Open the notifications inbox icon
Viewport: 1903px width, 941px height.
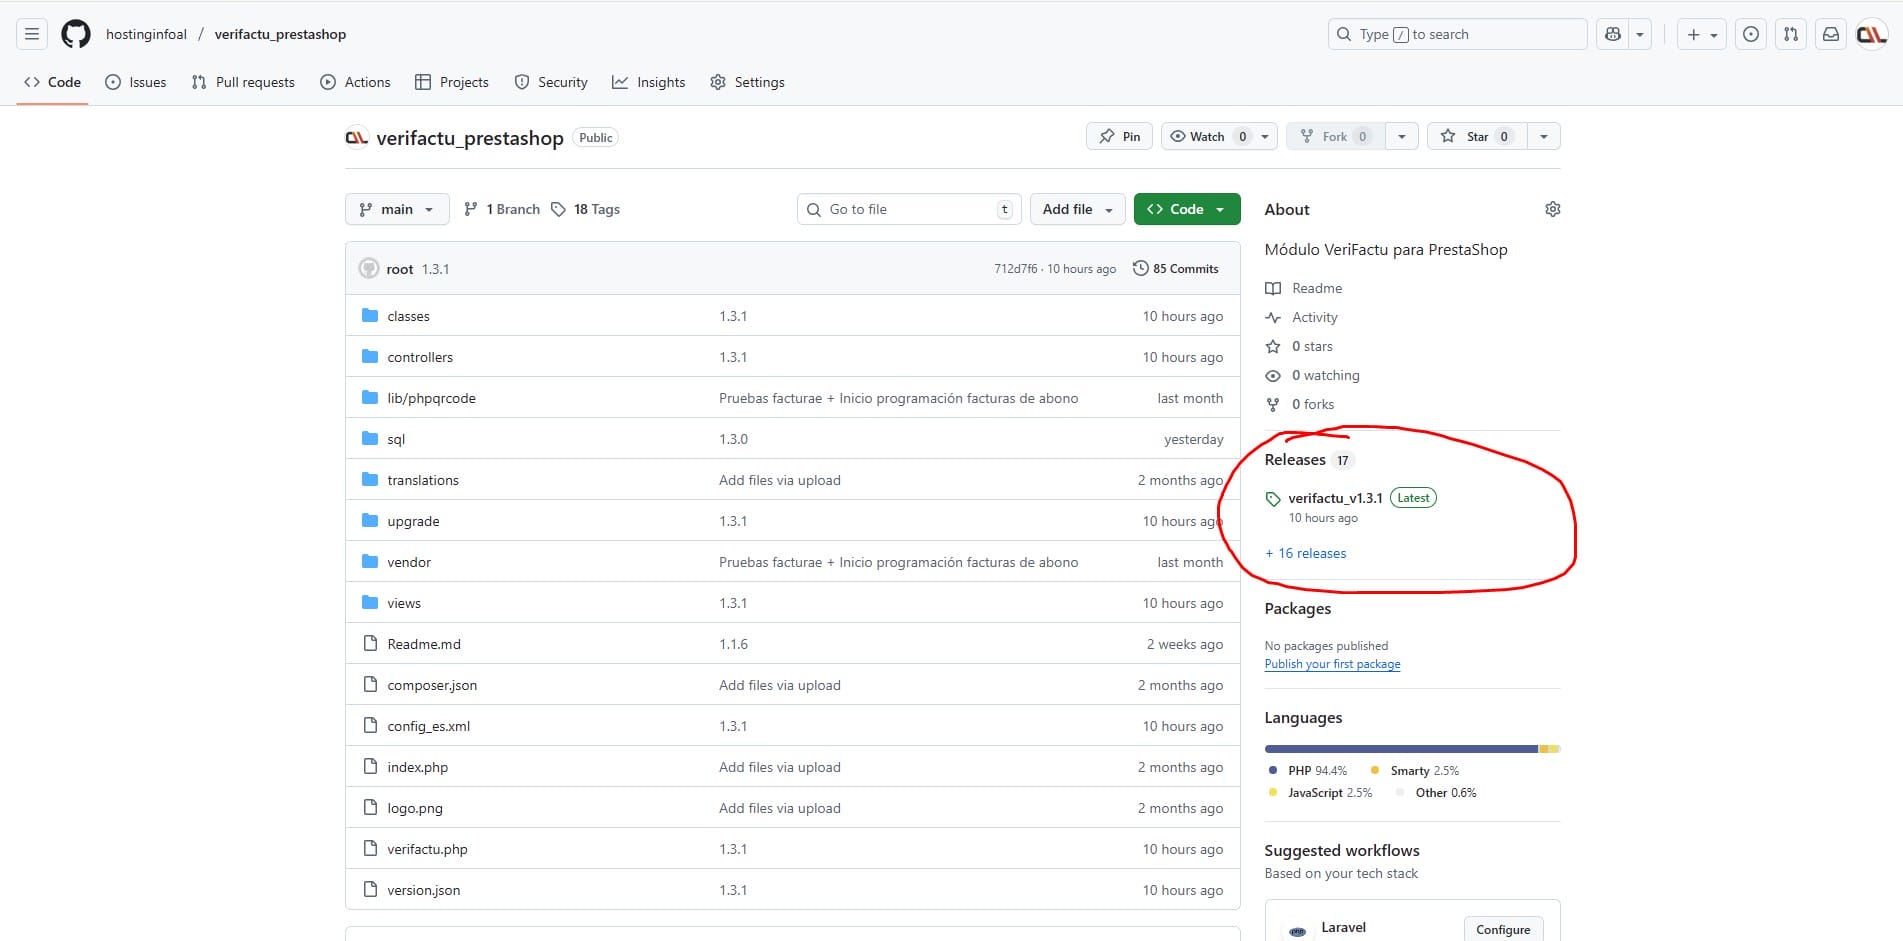click(1830, 34)
